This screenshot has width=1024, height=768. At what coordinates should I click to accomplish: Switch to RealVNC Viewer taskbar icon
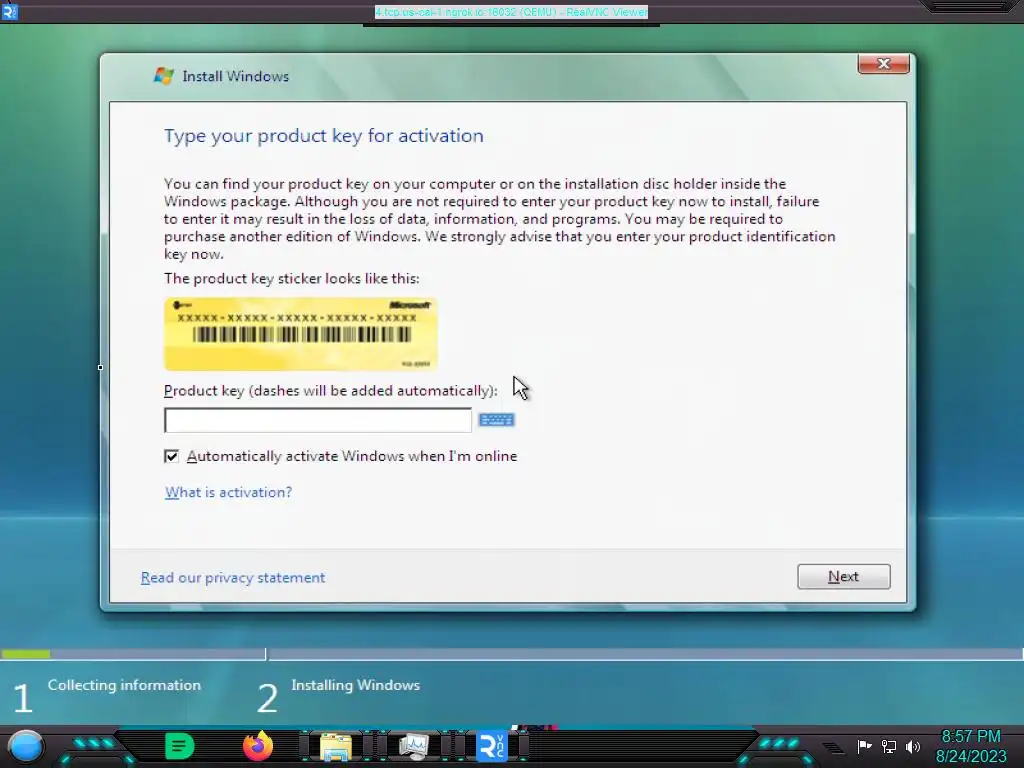492,746
